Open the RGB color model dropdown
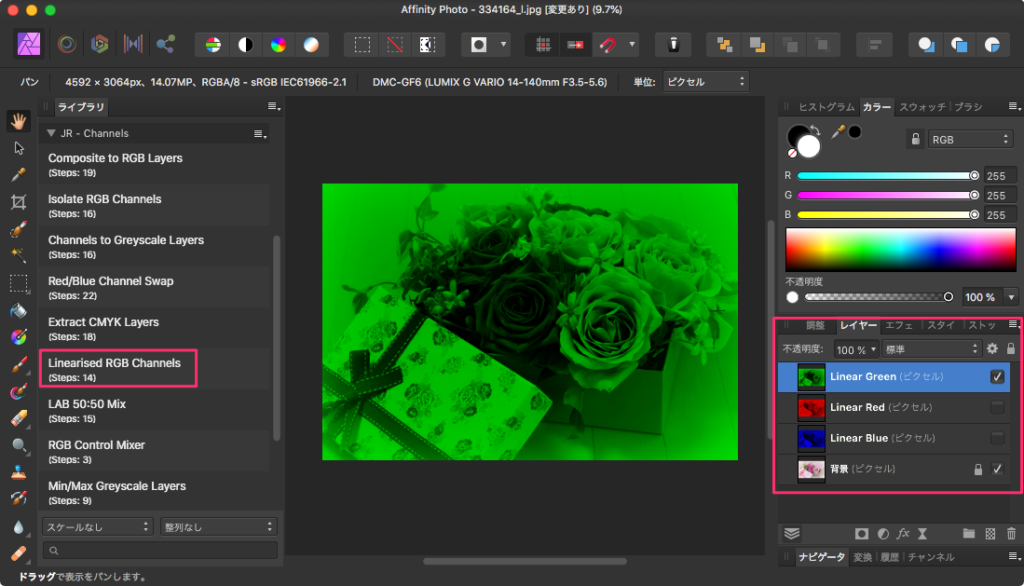 [970, 140]
